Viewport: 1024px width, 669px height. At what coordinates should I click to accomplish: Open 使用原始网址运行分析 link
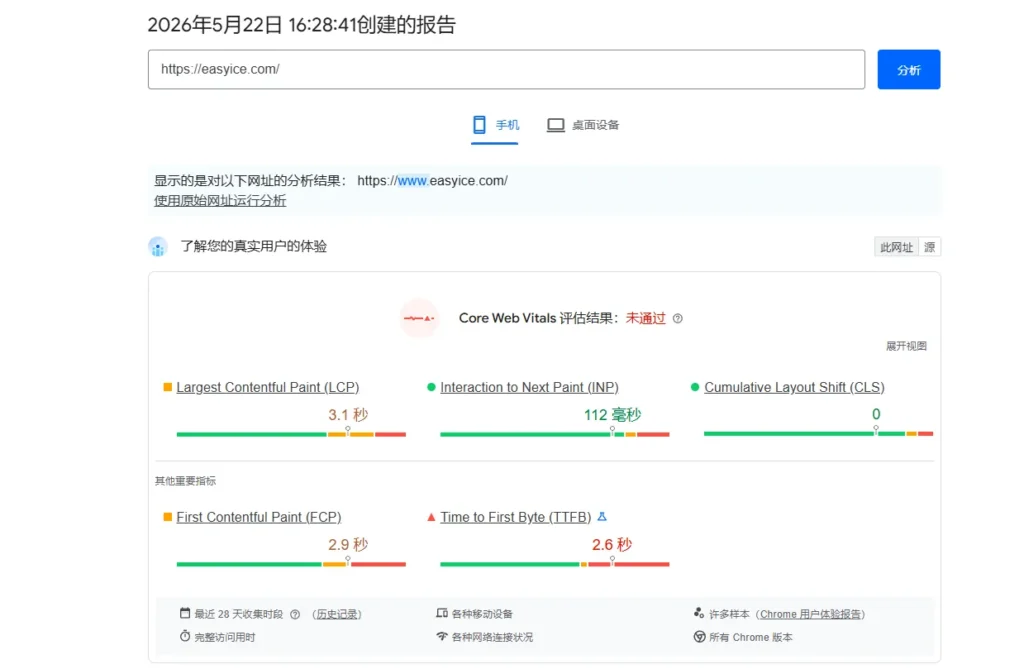219,201
